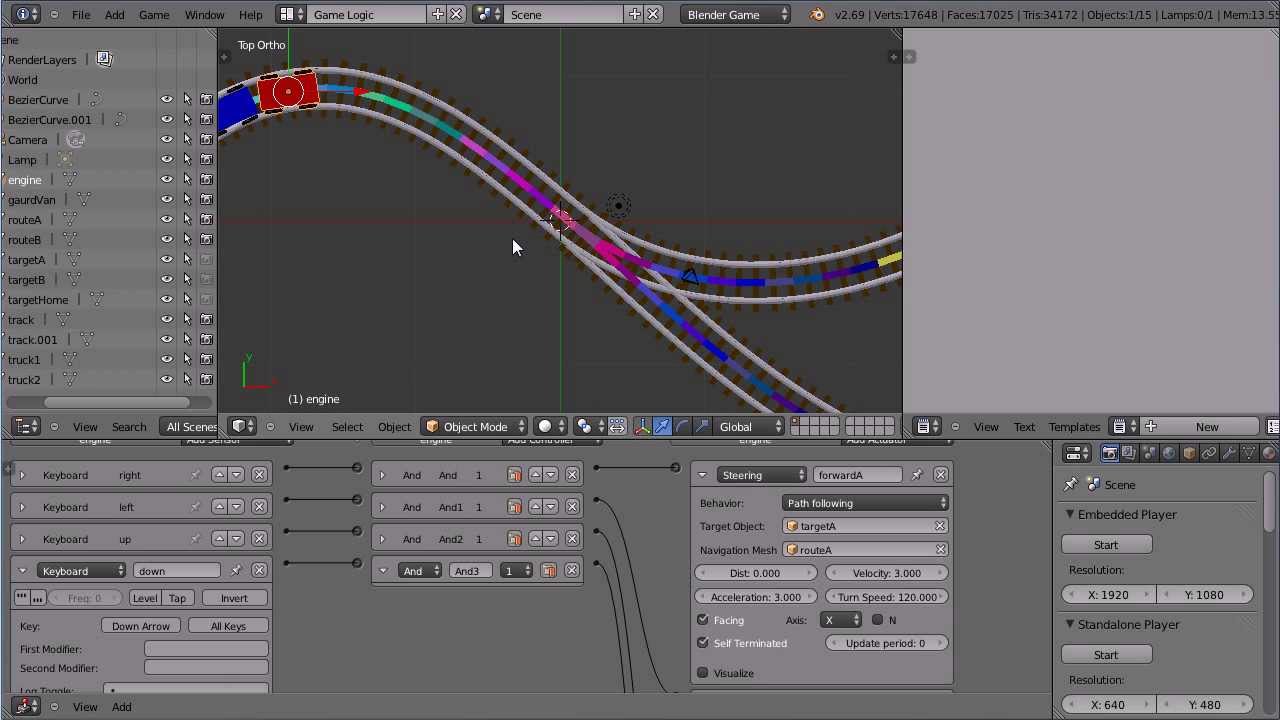Toggle the Self Terminated checkbox
1280x720 pixels.
pos(703,643)
